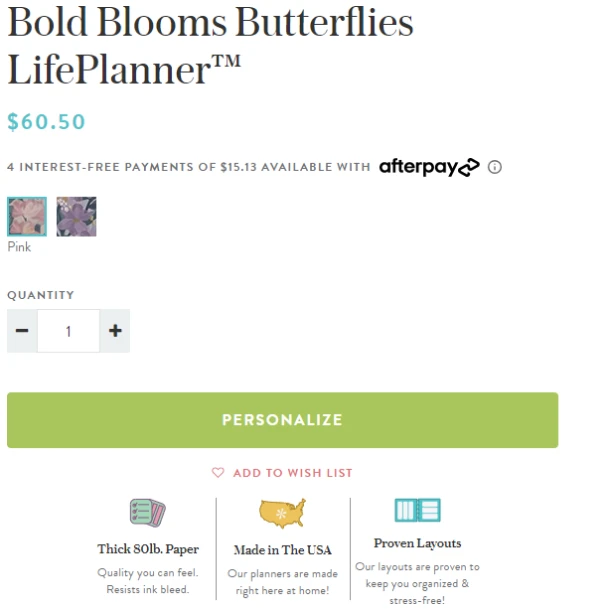
Task: Click the Made in The USA heading
Action: [282, 550]
